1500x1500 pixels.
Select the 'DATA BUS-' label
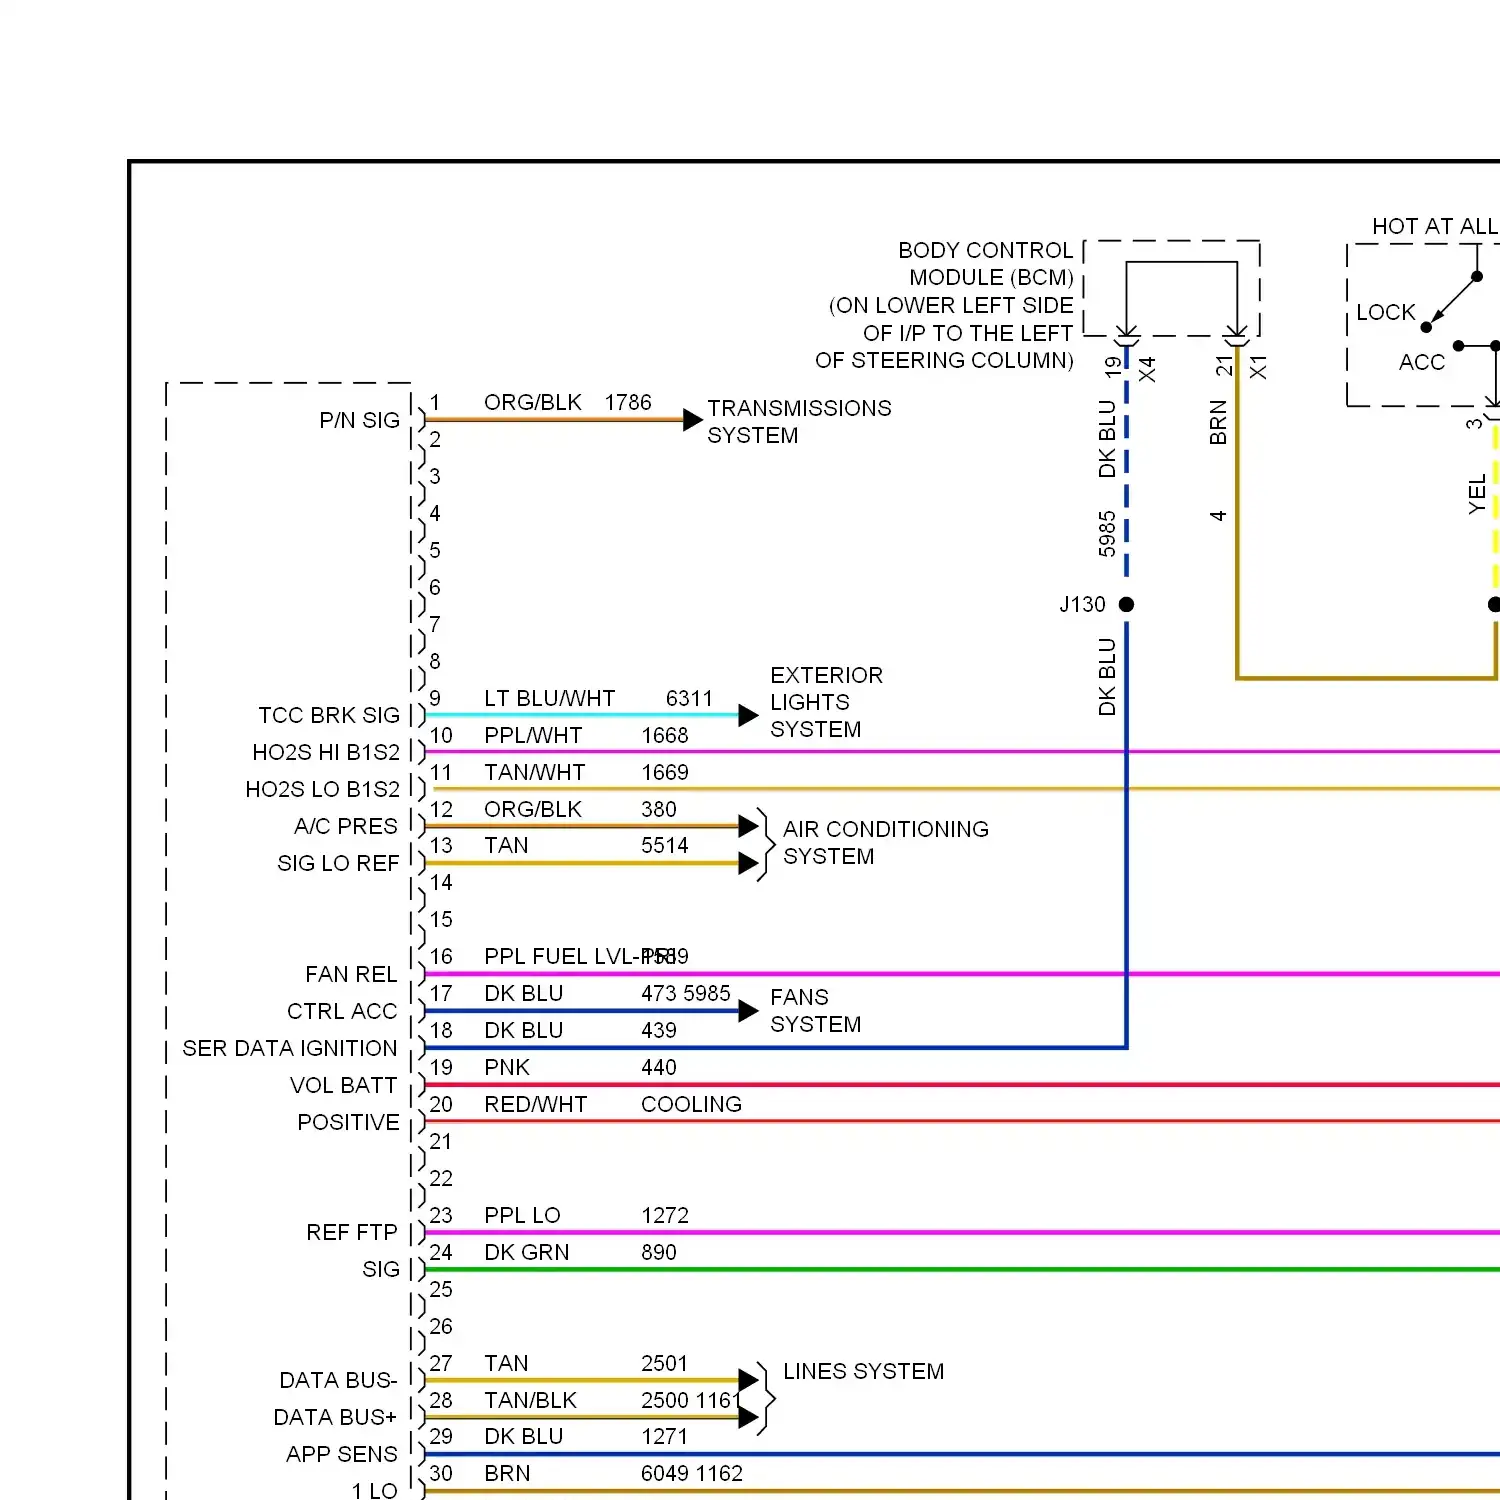[338, 1380]
